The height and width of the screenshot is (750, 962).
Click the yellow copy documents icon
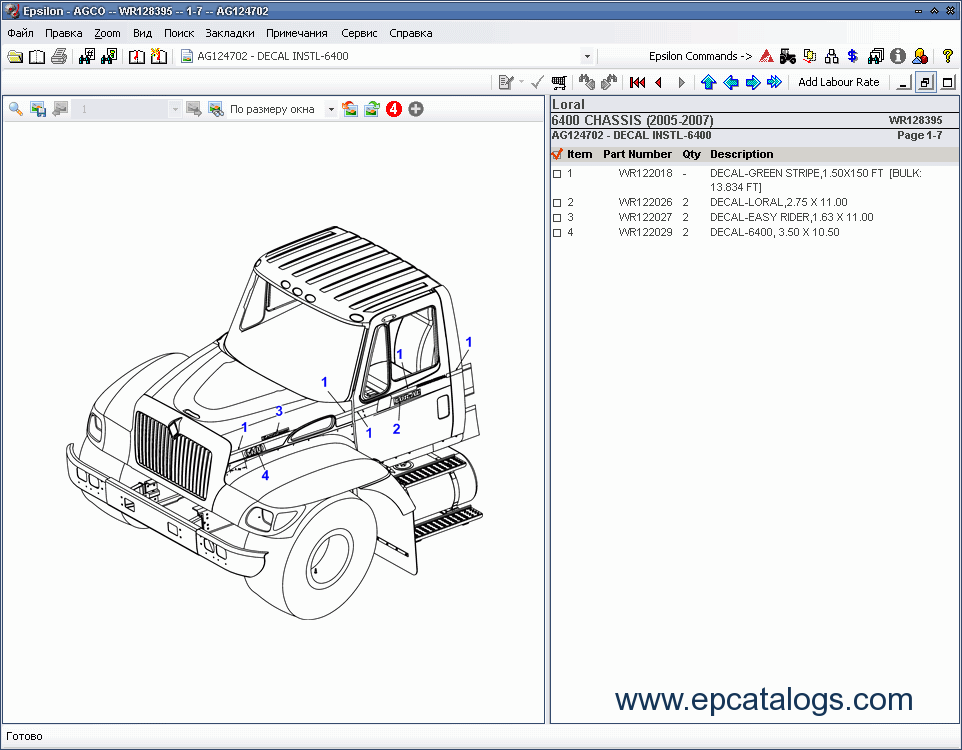[x=810, y=56]
